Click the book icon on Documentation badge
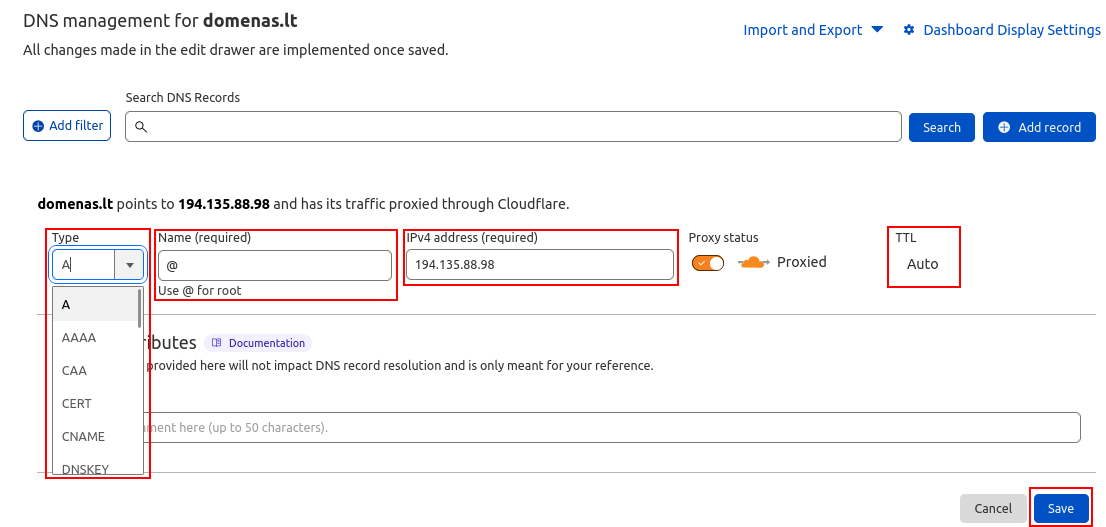The image size is (1106, 527). point(217,343)
